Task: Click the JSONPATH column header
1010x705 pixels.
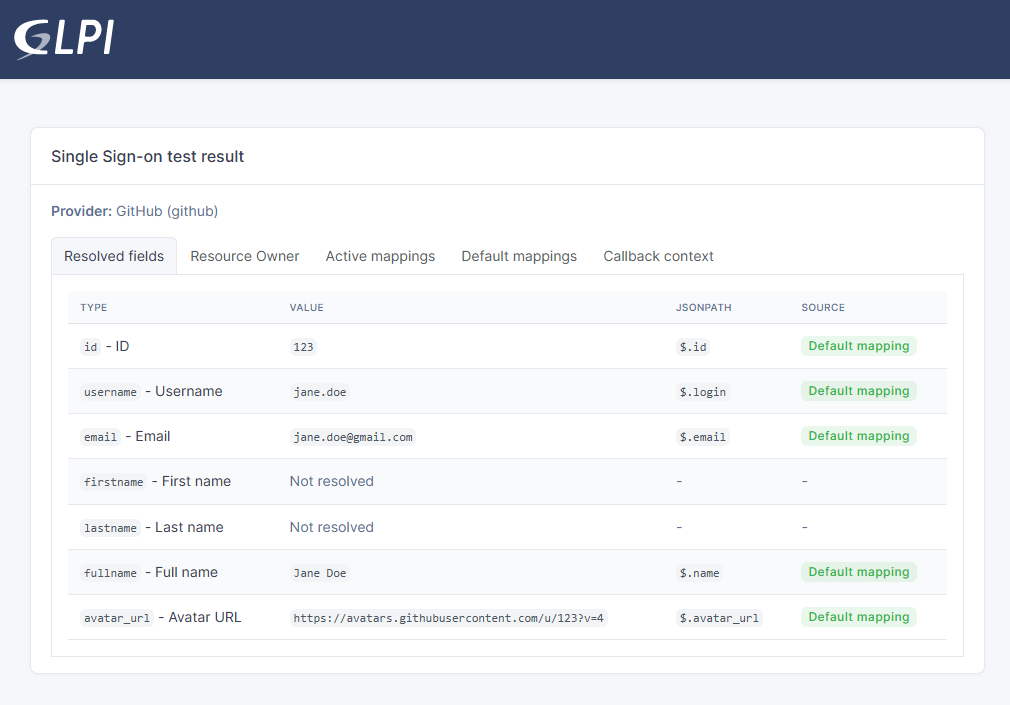Action: coord(703,307)
